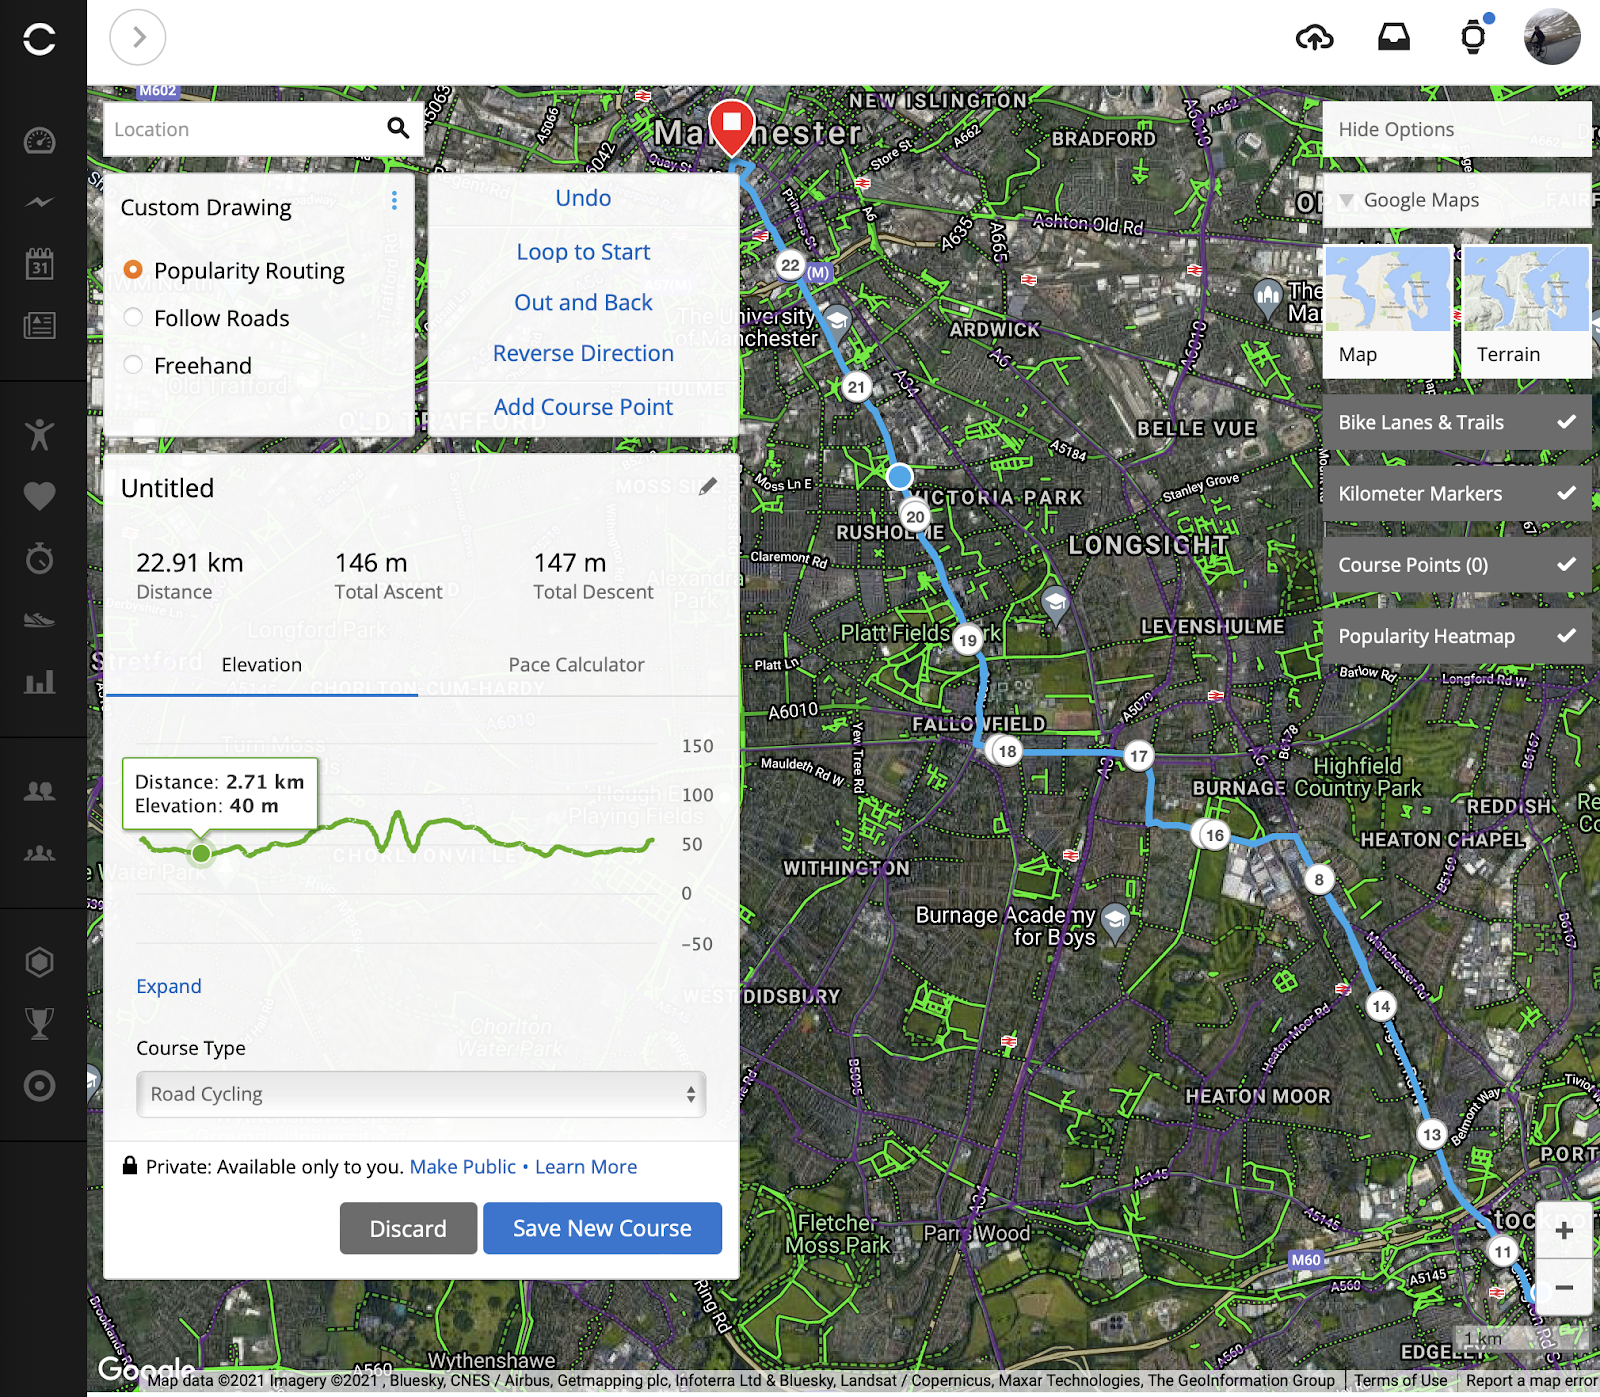
Task: Toggle Popularity Heatmap overlay
Action: (x=1457, y=636)
